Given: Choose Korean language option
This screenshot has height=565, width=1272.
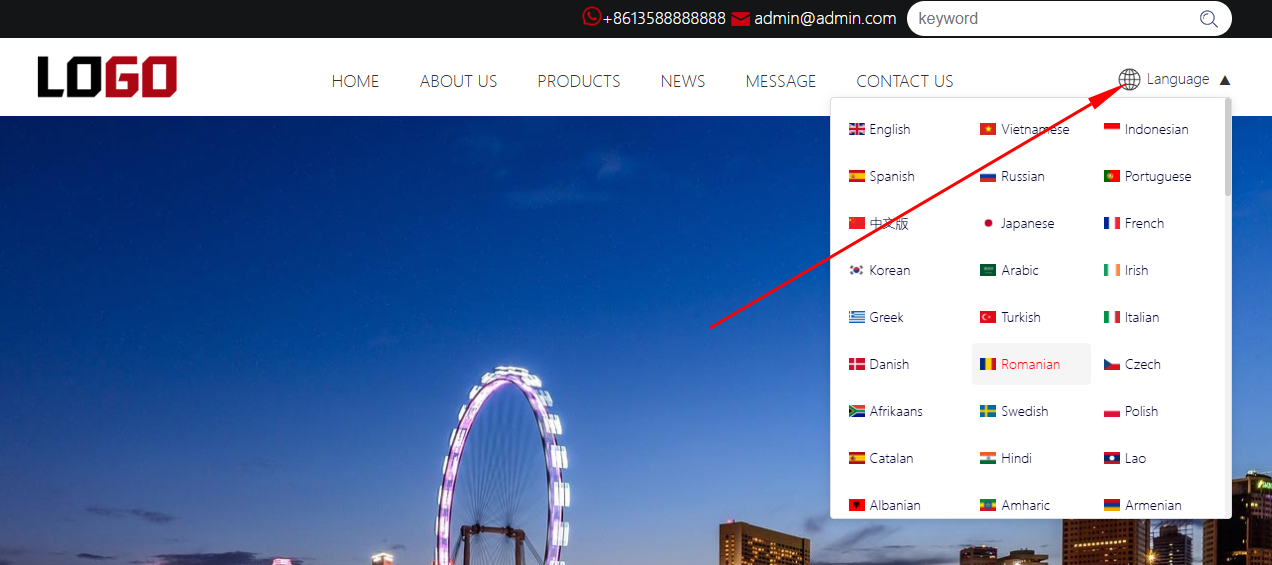Looking at the screenshot, I should click(880, 270).
